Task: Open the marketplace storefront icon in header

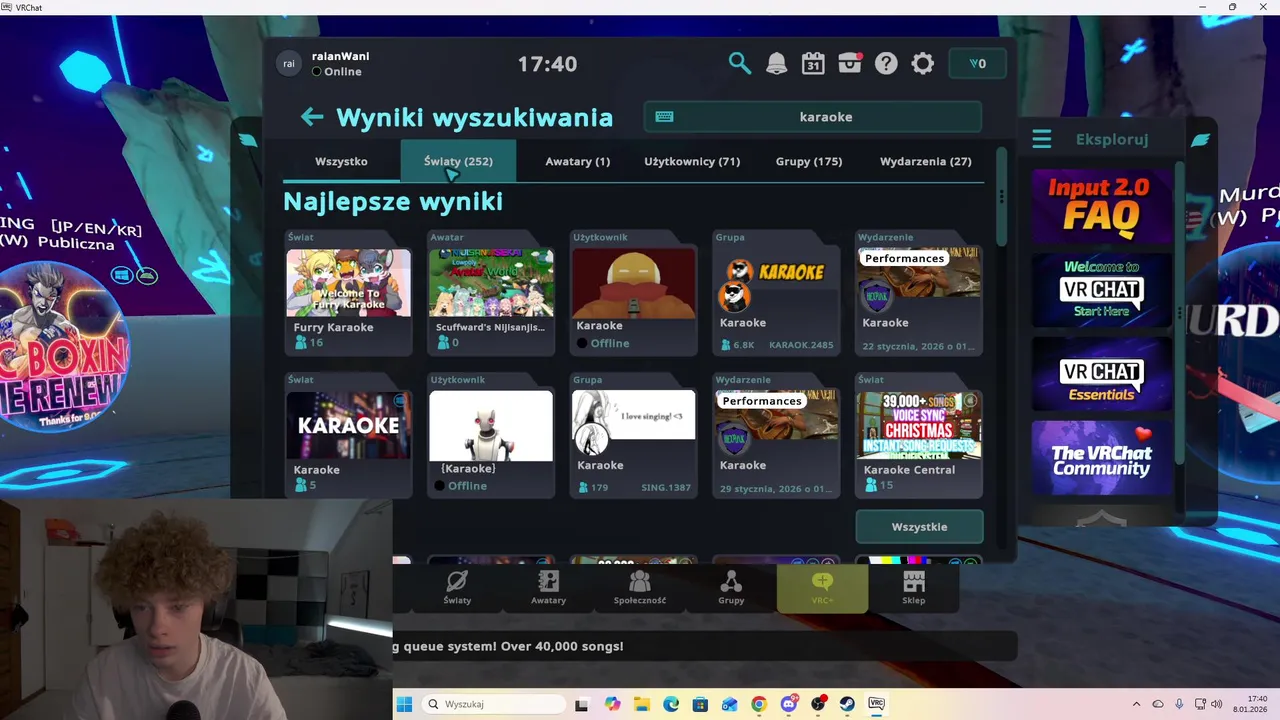Action: (850, 64)
